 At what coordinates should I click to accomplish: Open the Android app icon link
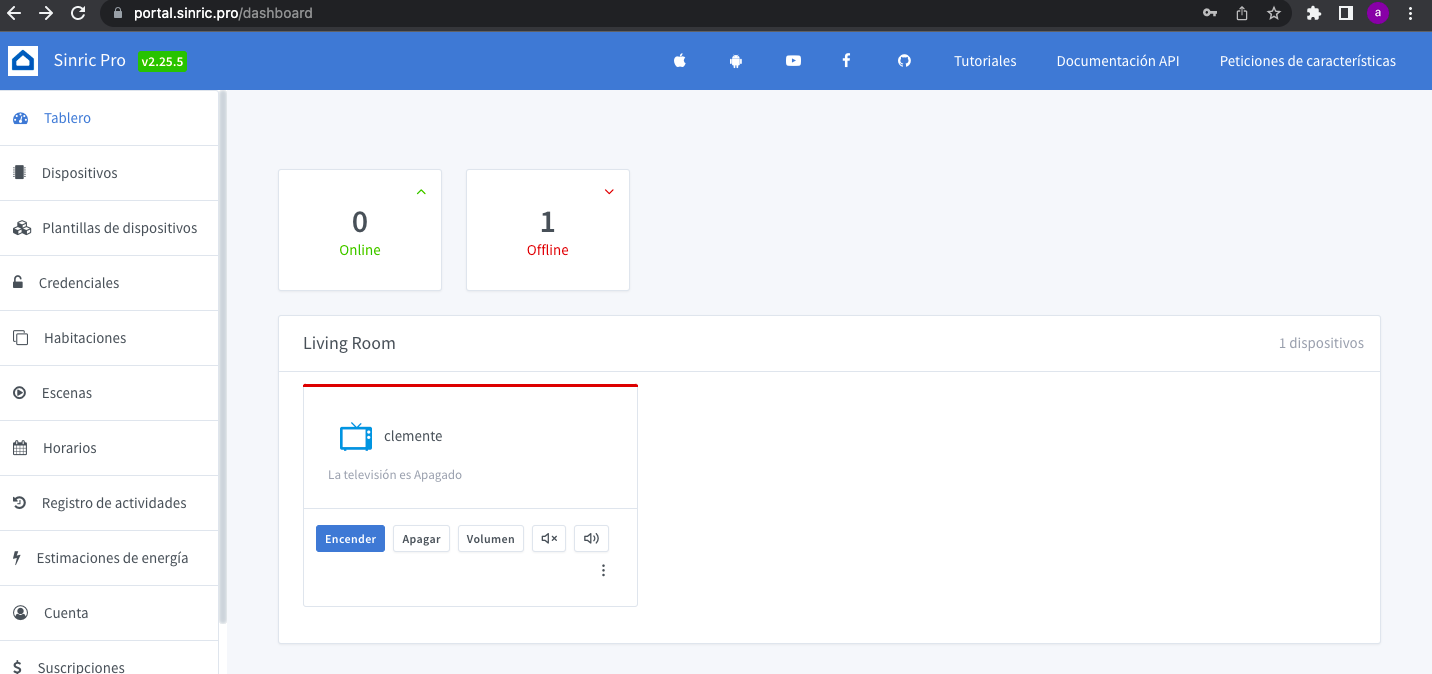(736, 61)
